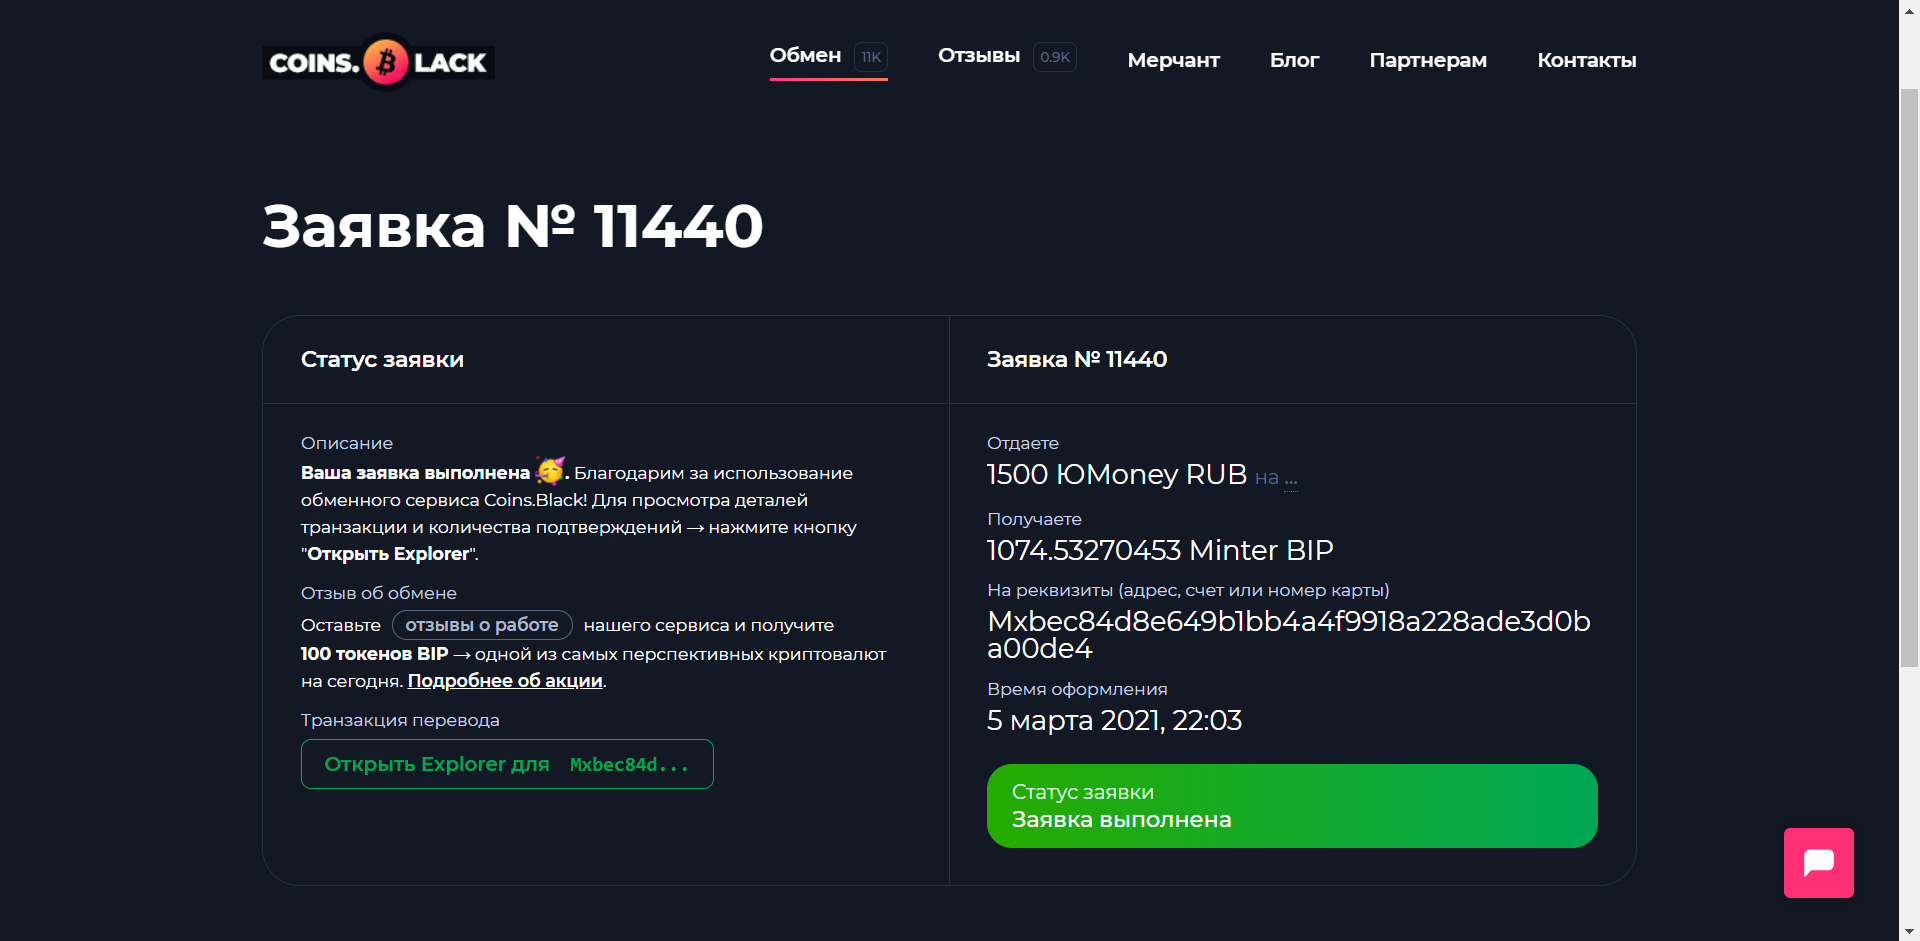Navigate to the Блог section
The height and width of the screenshot is (941, 1920).
click(x=1295, y=60)
